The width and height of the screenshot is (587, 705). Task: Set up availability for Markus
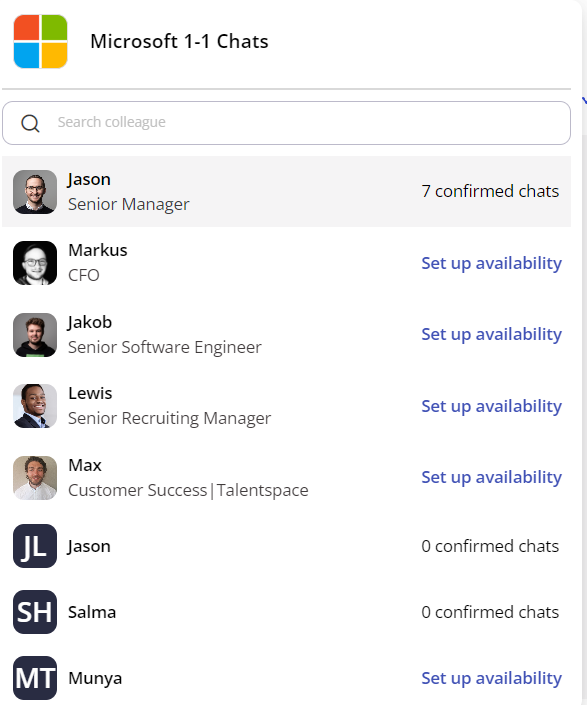[x=491, y=263]
